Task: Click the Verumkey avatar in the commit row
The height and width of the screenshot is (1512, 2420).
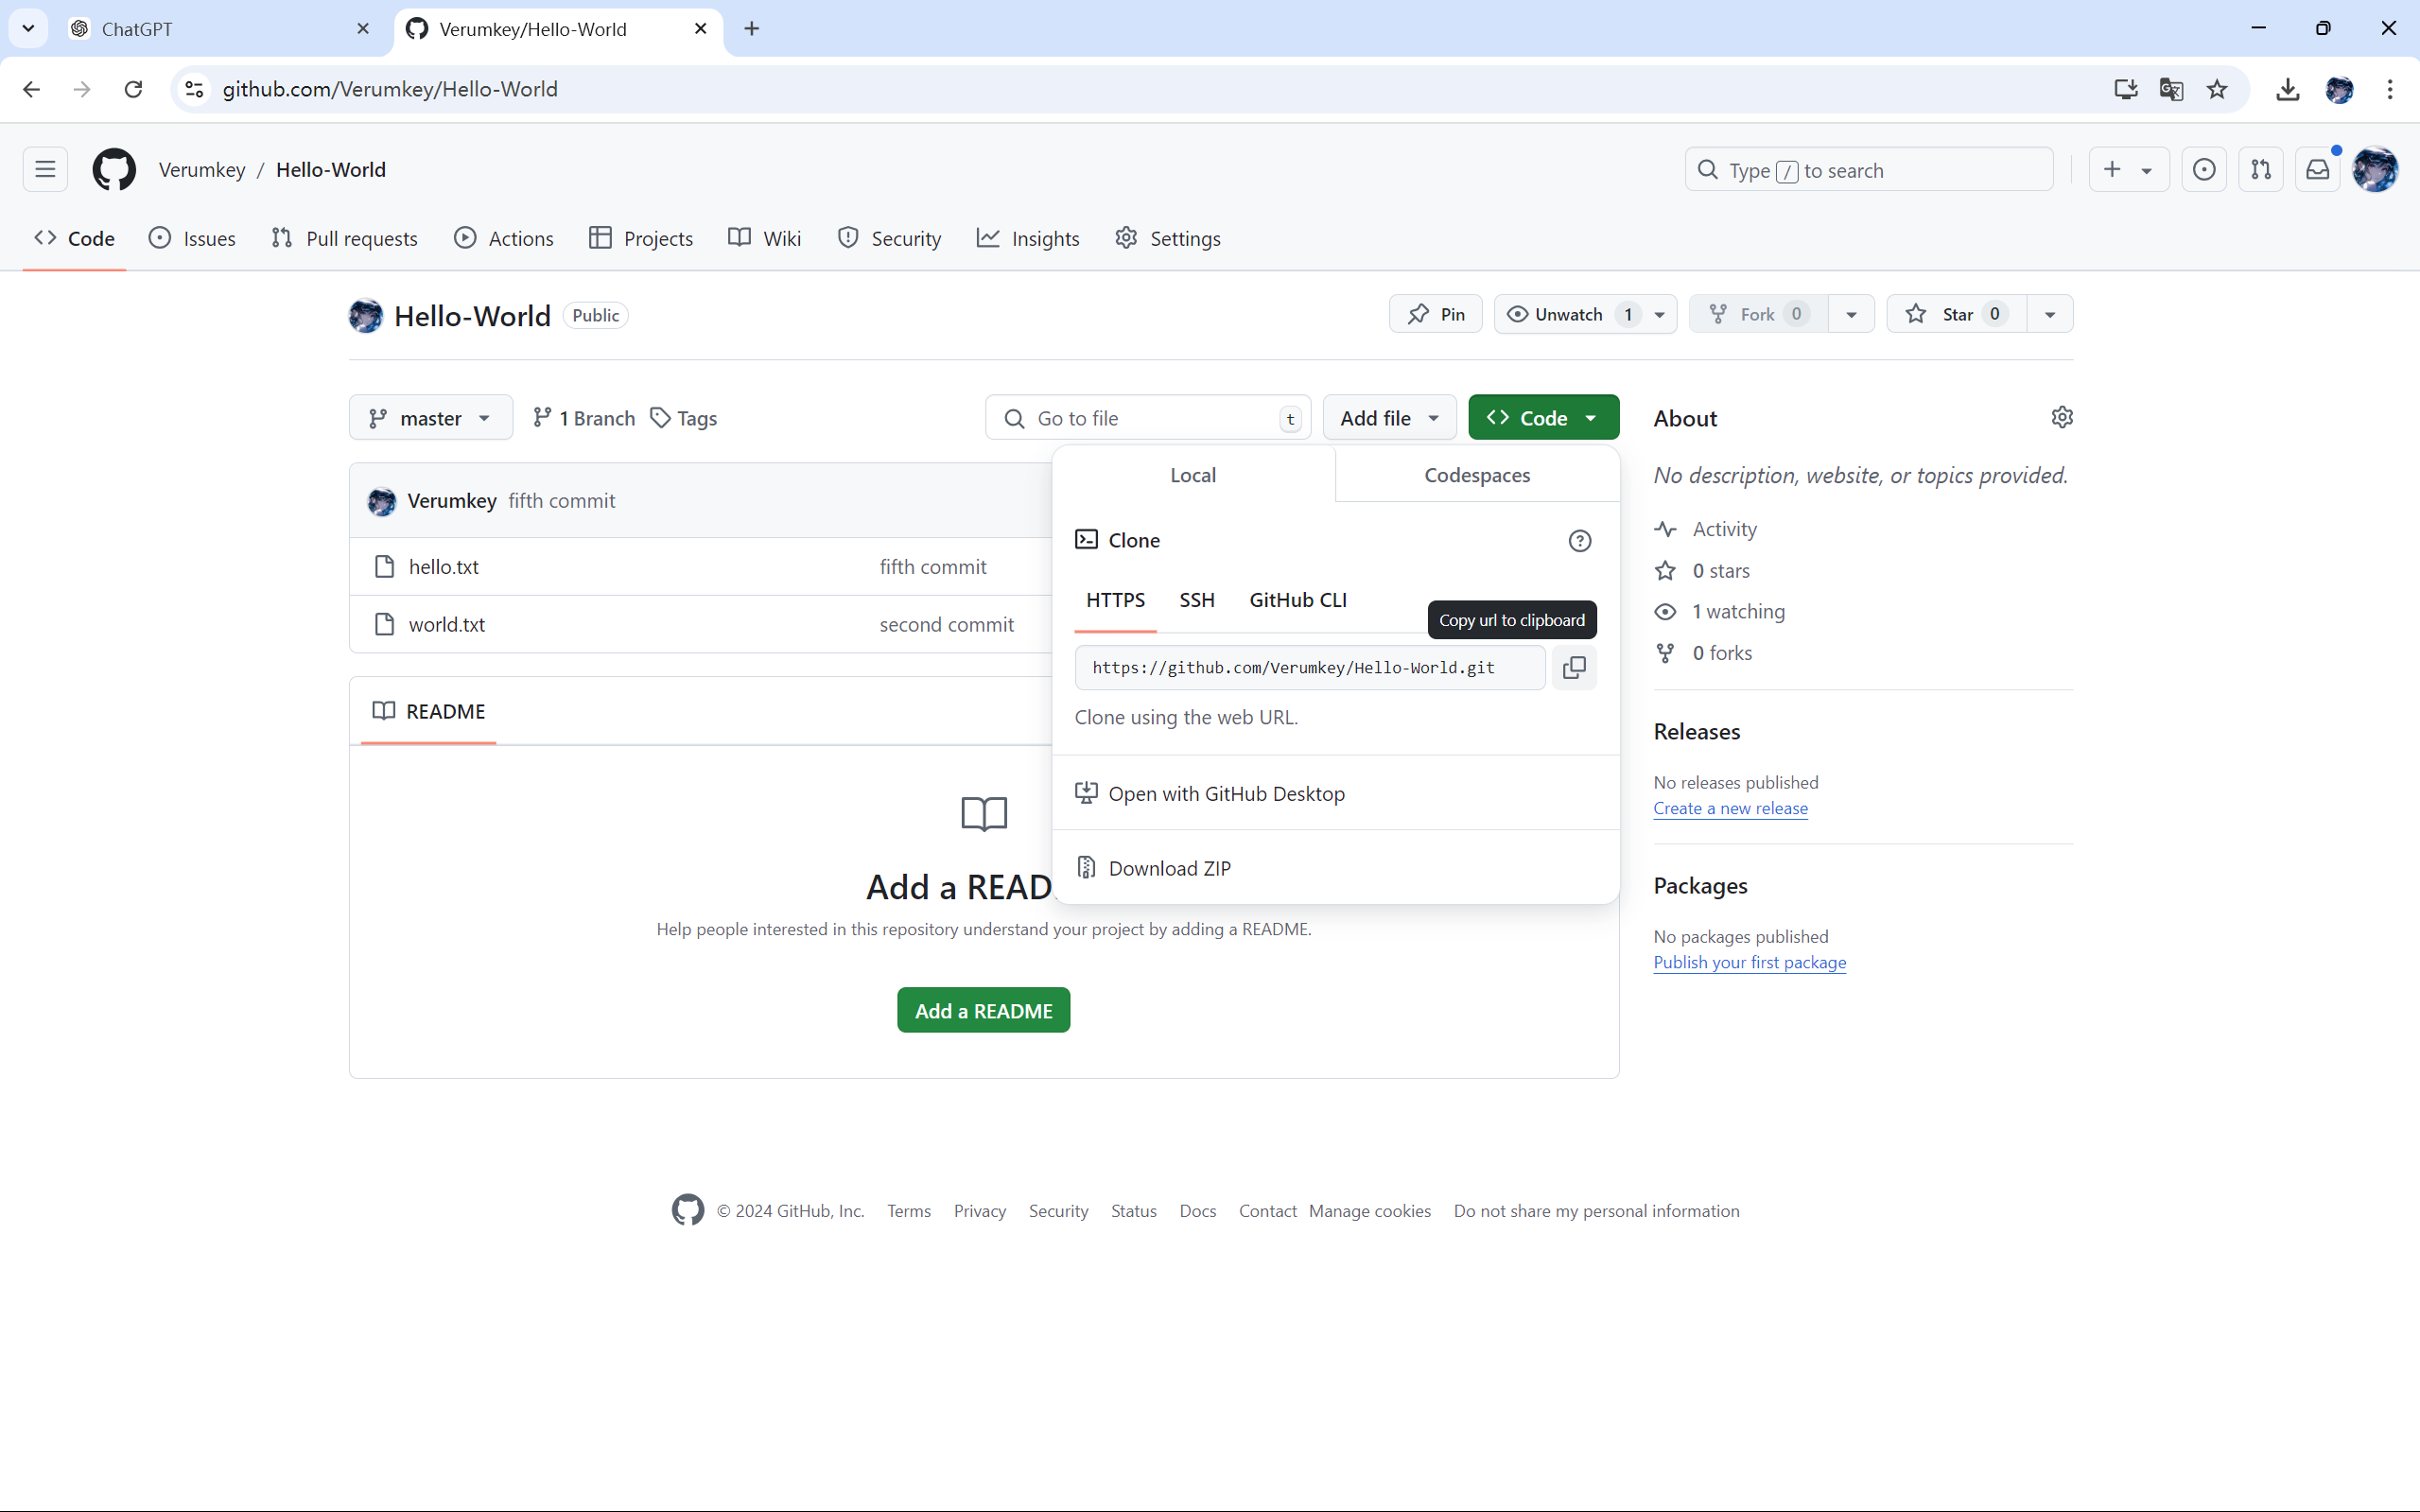Action: point(381,501)
